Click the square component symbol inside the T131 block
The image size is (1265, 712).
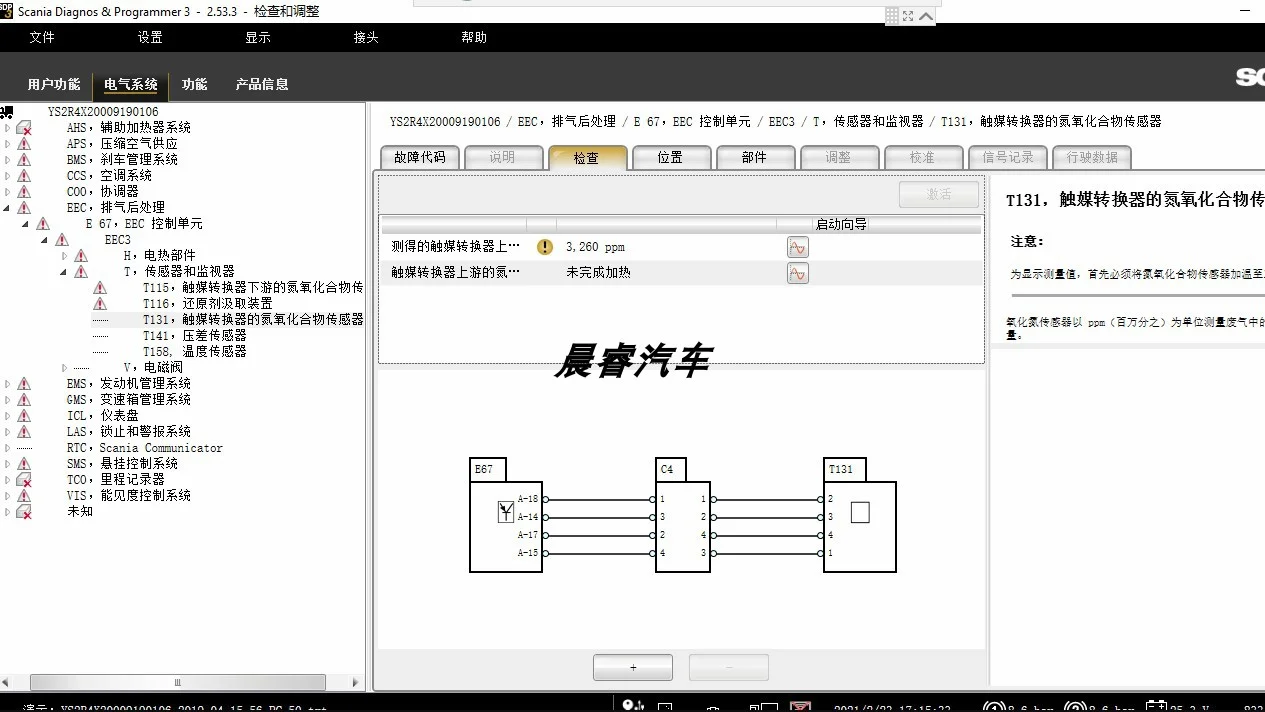[x=860, y=512]
